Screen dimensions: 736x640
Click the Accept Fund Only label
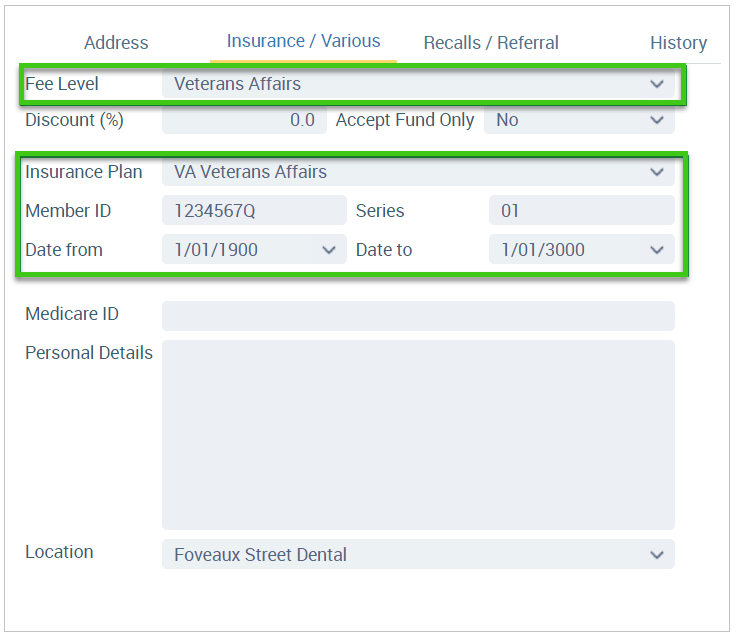click(x=405, y=120)
